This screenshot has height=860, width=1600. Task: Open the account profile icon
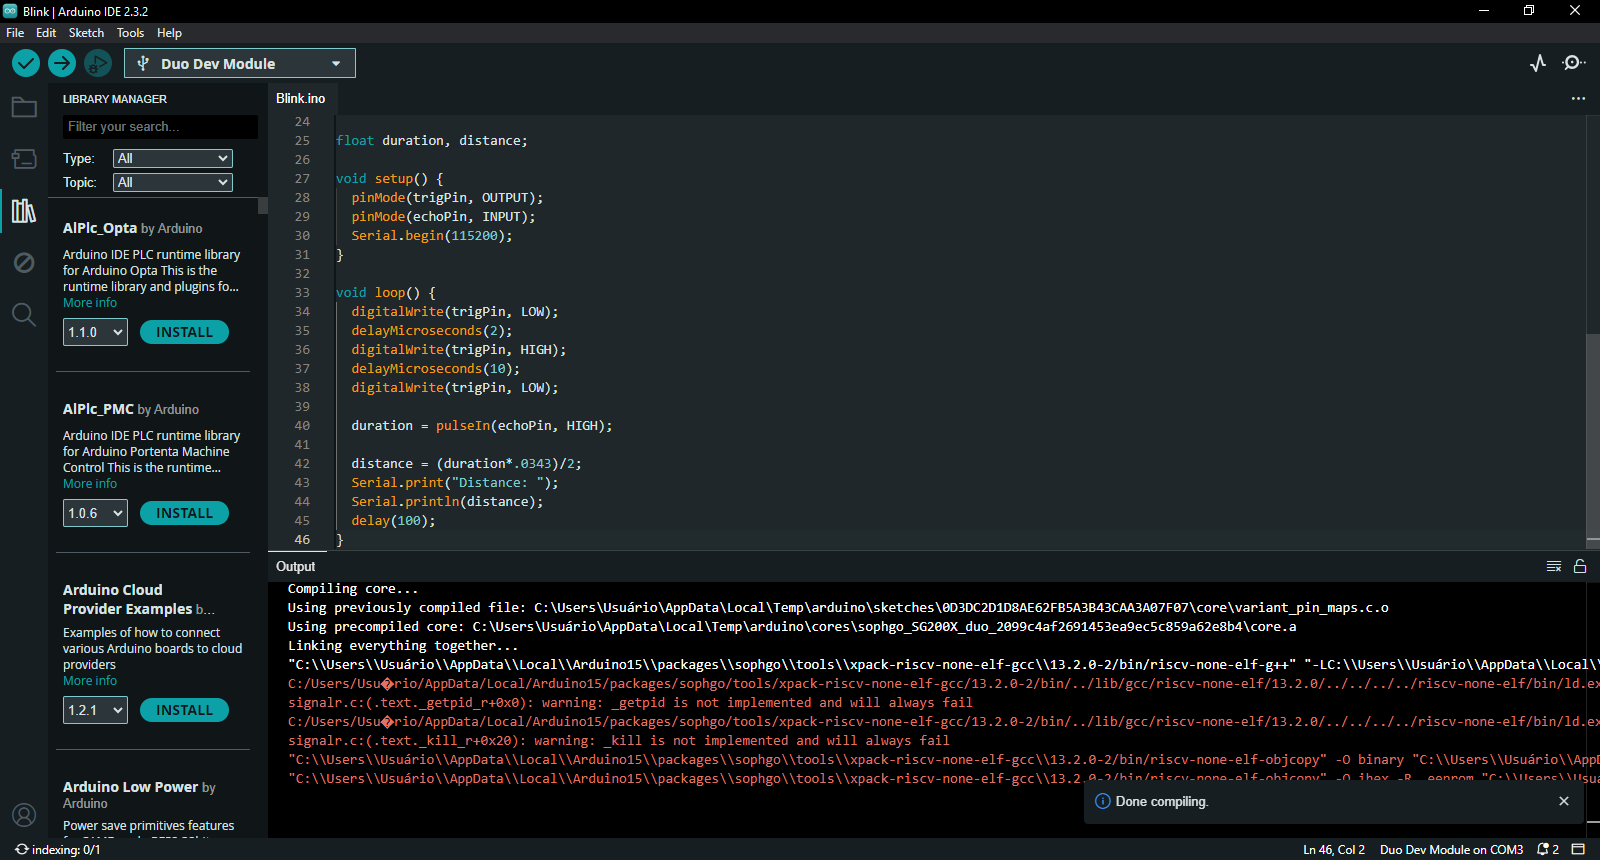pos(24,815)
